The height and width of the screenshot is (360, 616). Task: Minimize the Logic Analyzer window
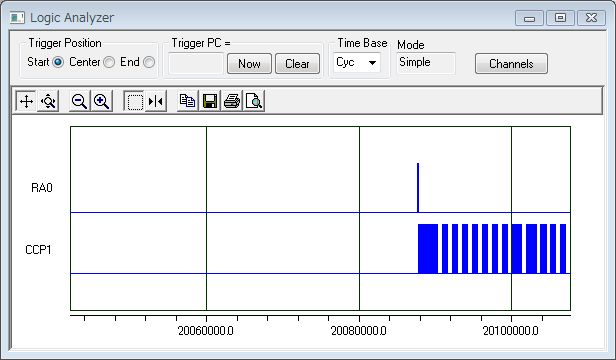pyautogui.click(x=529, y=18)
